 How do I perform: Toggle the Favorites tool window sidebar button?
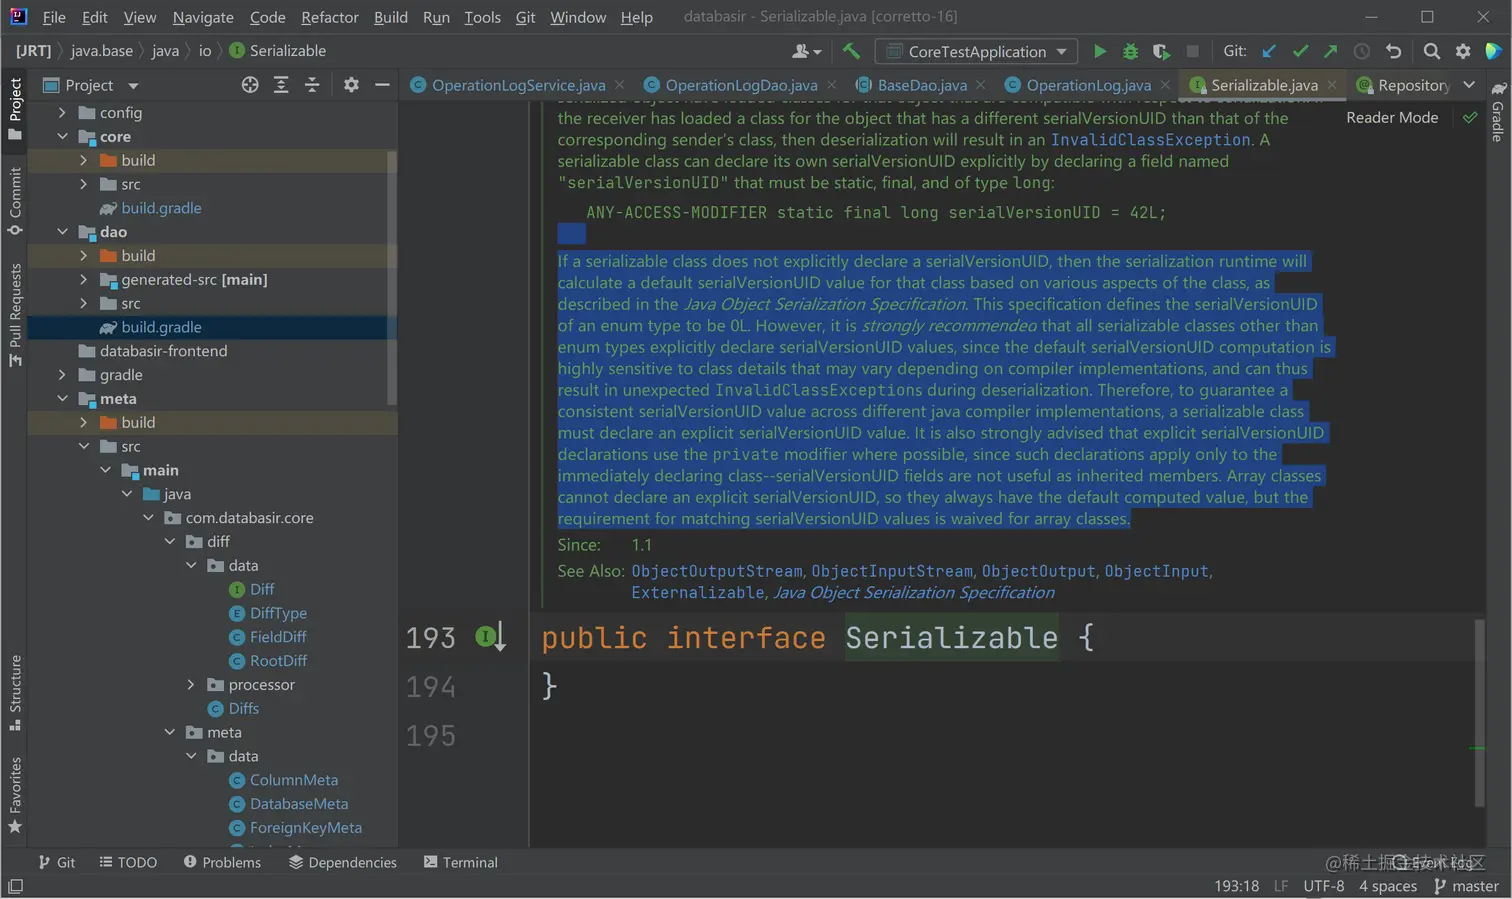click(x=15, y=794)
